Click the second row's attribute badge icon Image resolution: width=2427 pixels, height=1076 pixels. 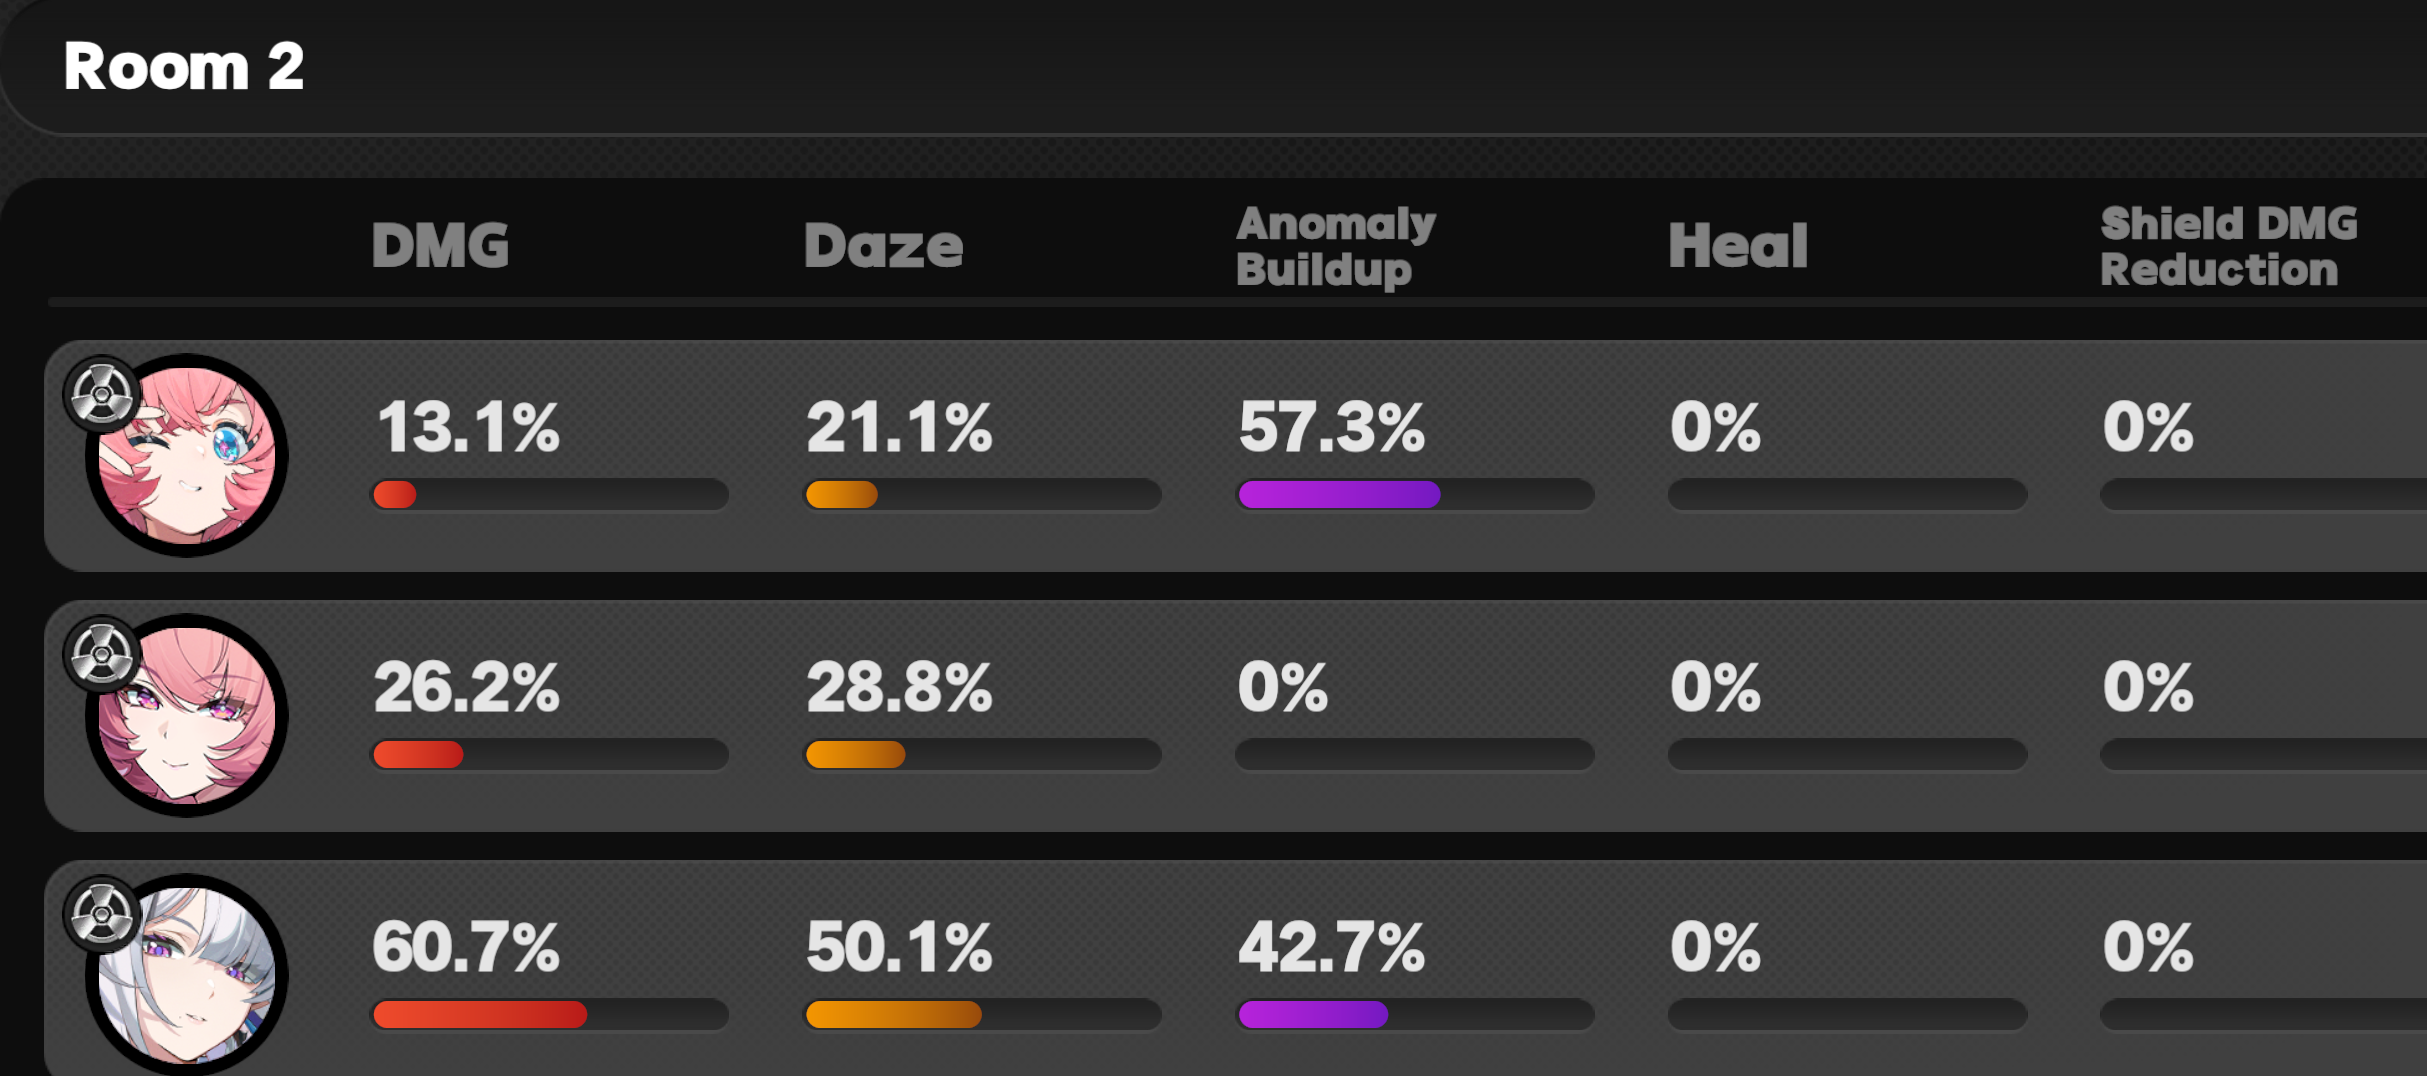pos(101,655)
